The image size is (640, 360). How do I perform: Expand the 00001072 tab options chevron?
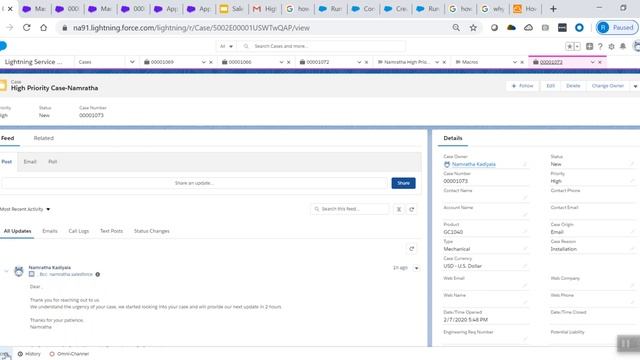[359, 62]
